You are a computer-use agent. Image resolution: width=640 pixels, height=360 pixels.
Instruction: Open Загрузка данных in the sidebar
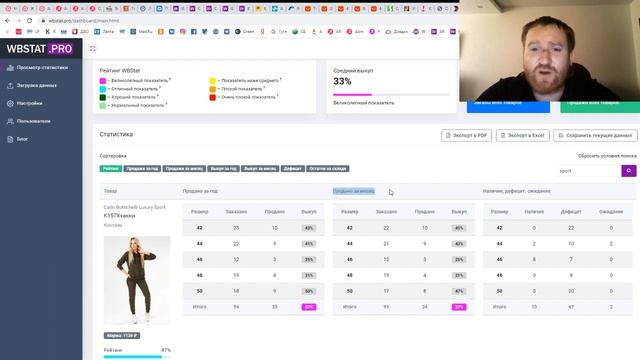37,86
